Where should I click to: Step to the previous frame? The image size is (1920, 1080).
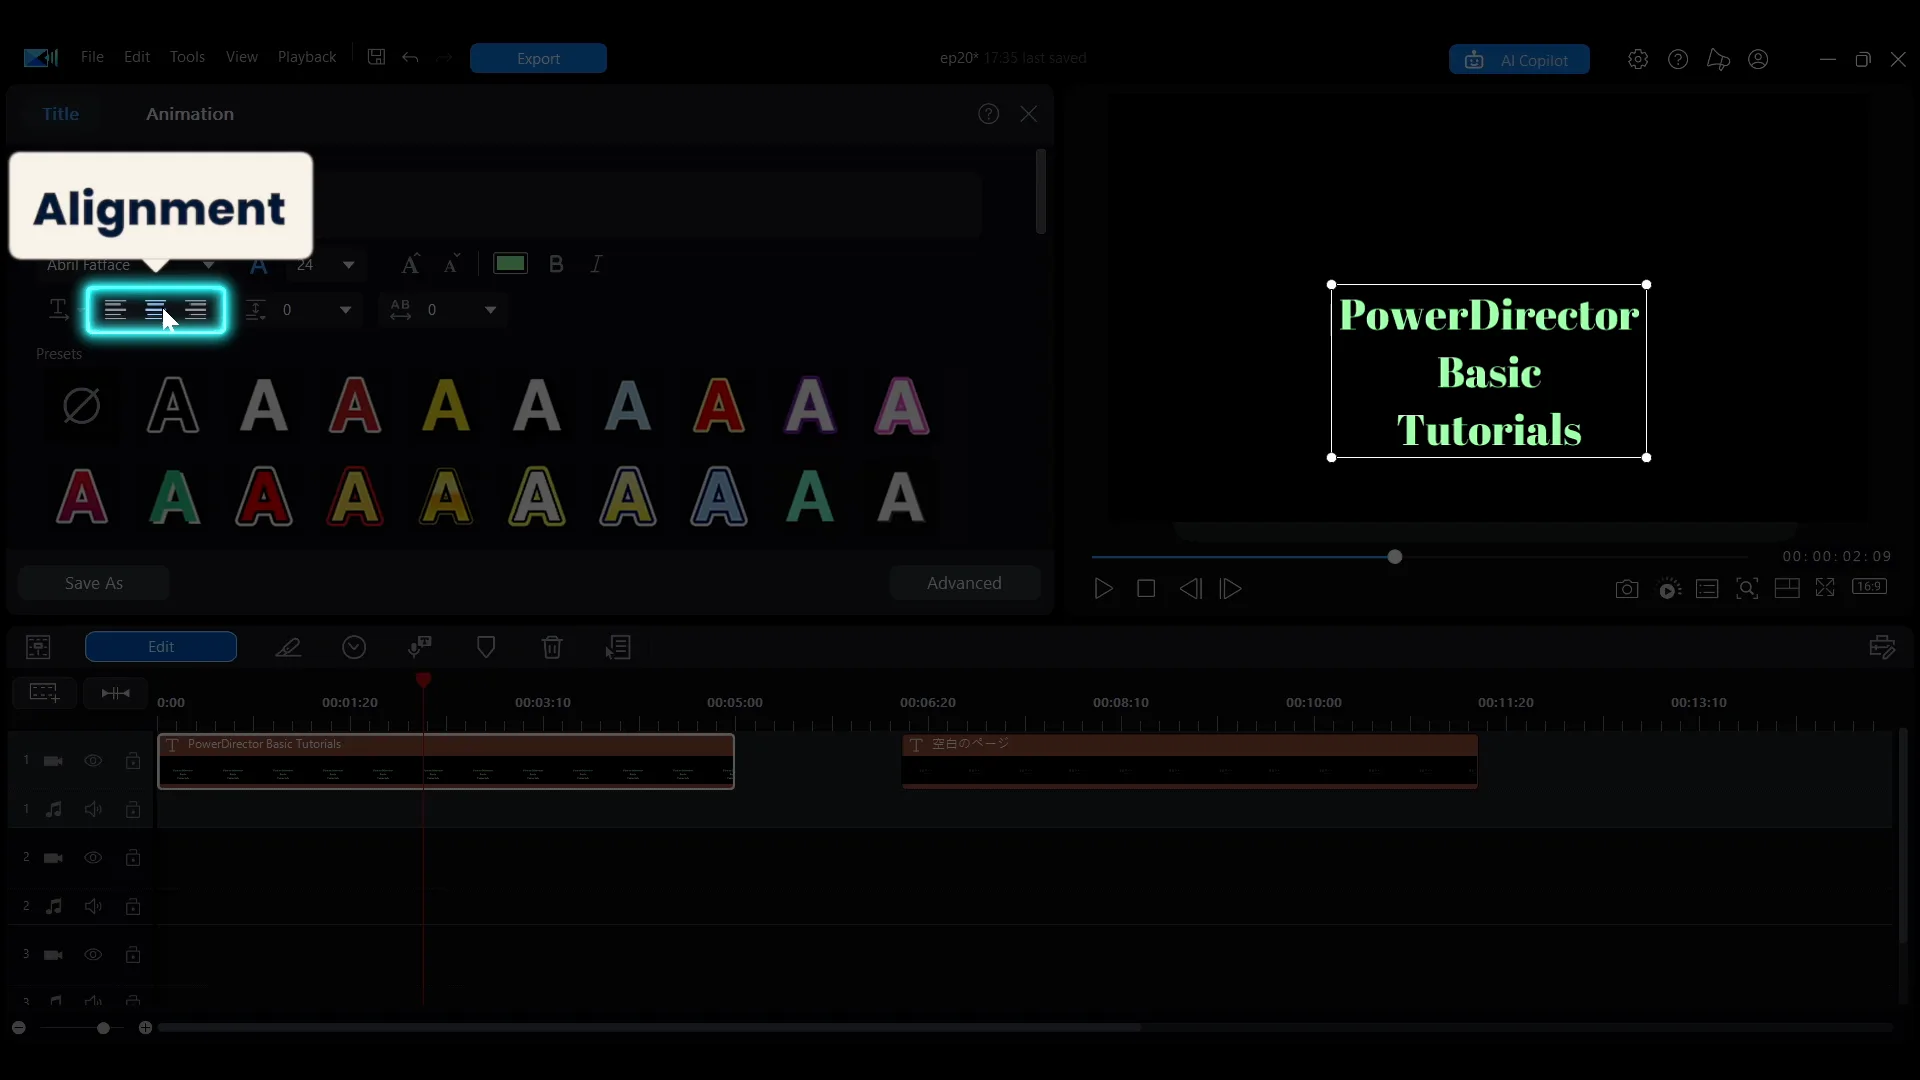click(1190, 589)
